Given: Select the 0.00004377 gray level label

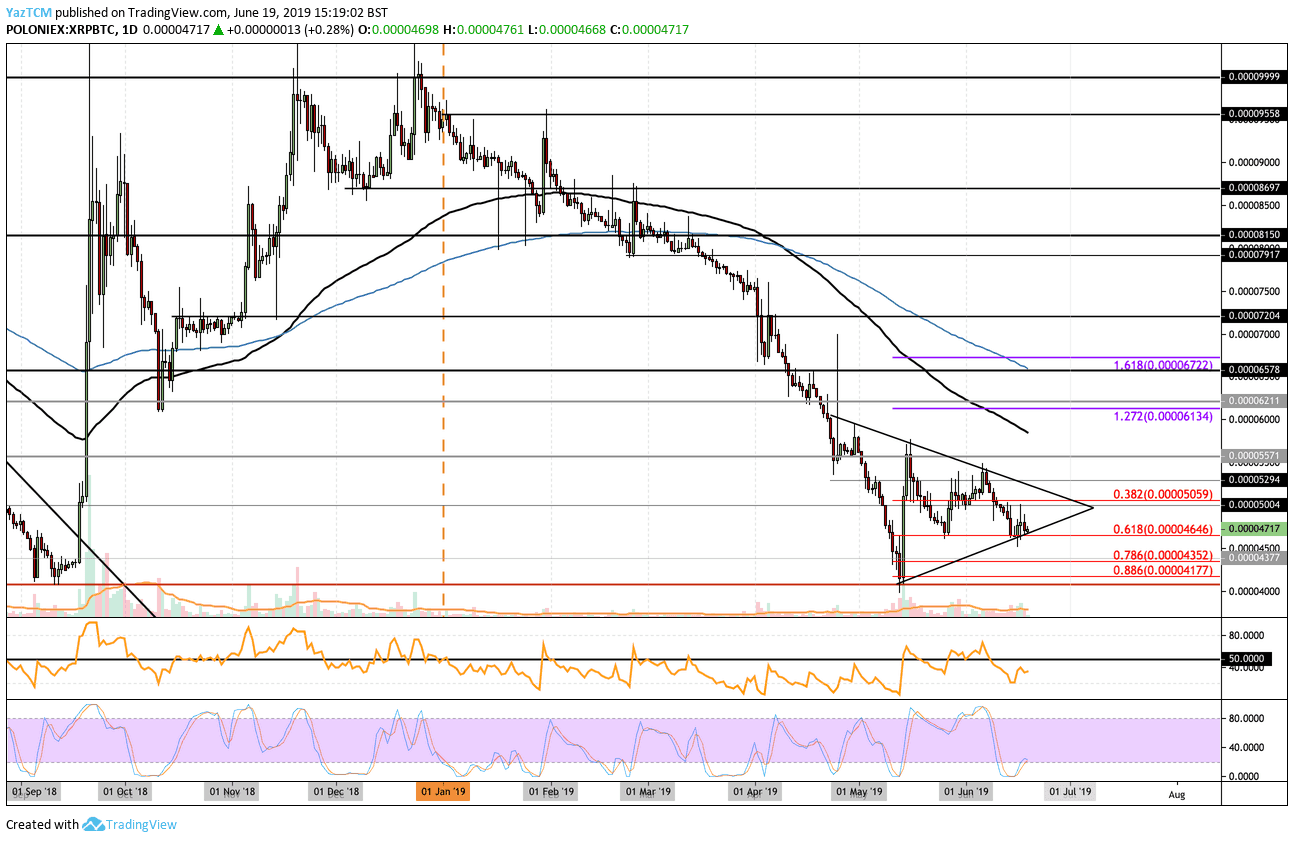Looking at the screenshot, I should pos(1255,558).
